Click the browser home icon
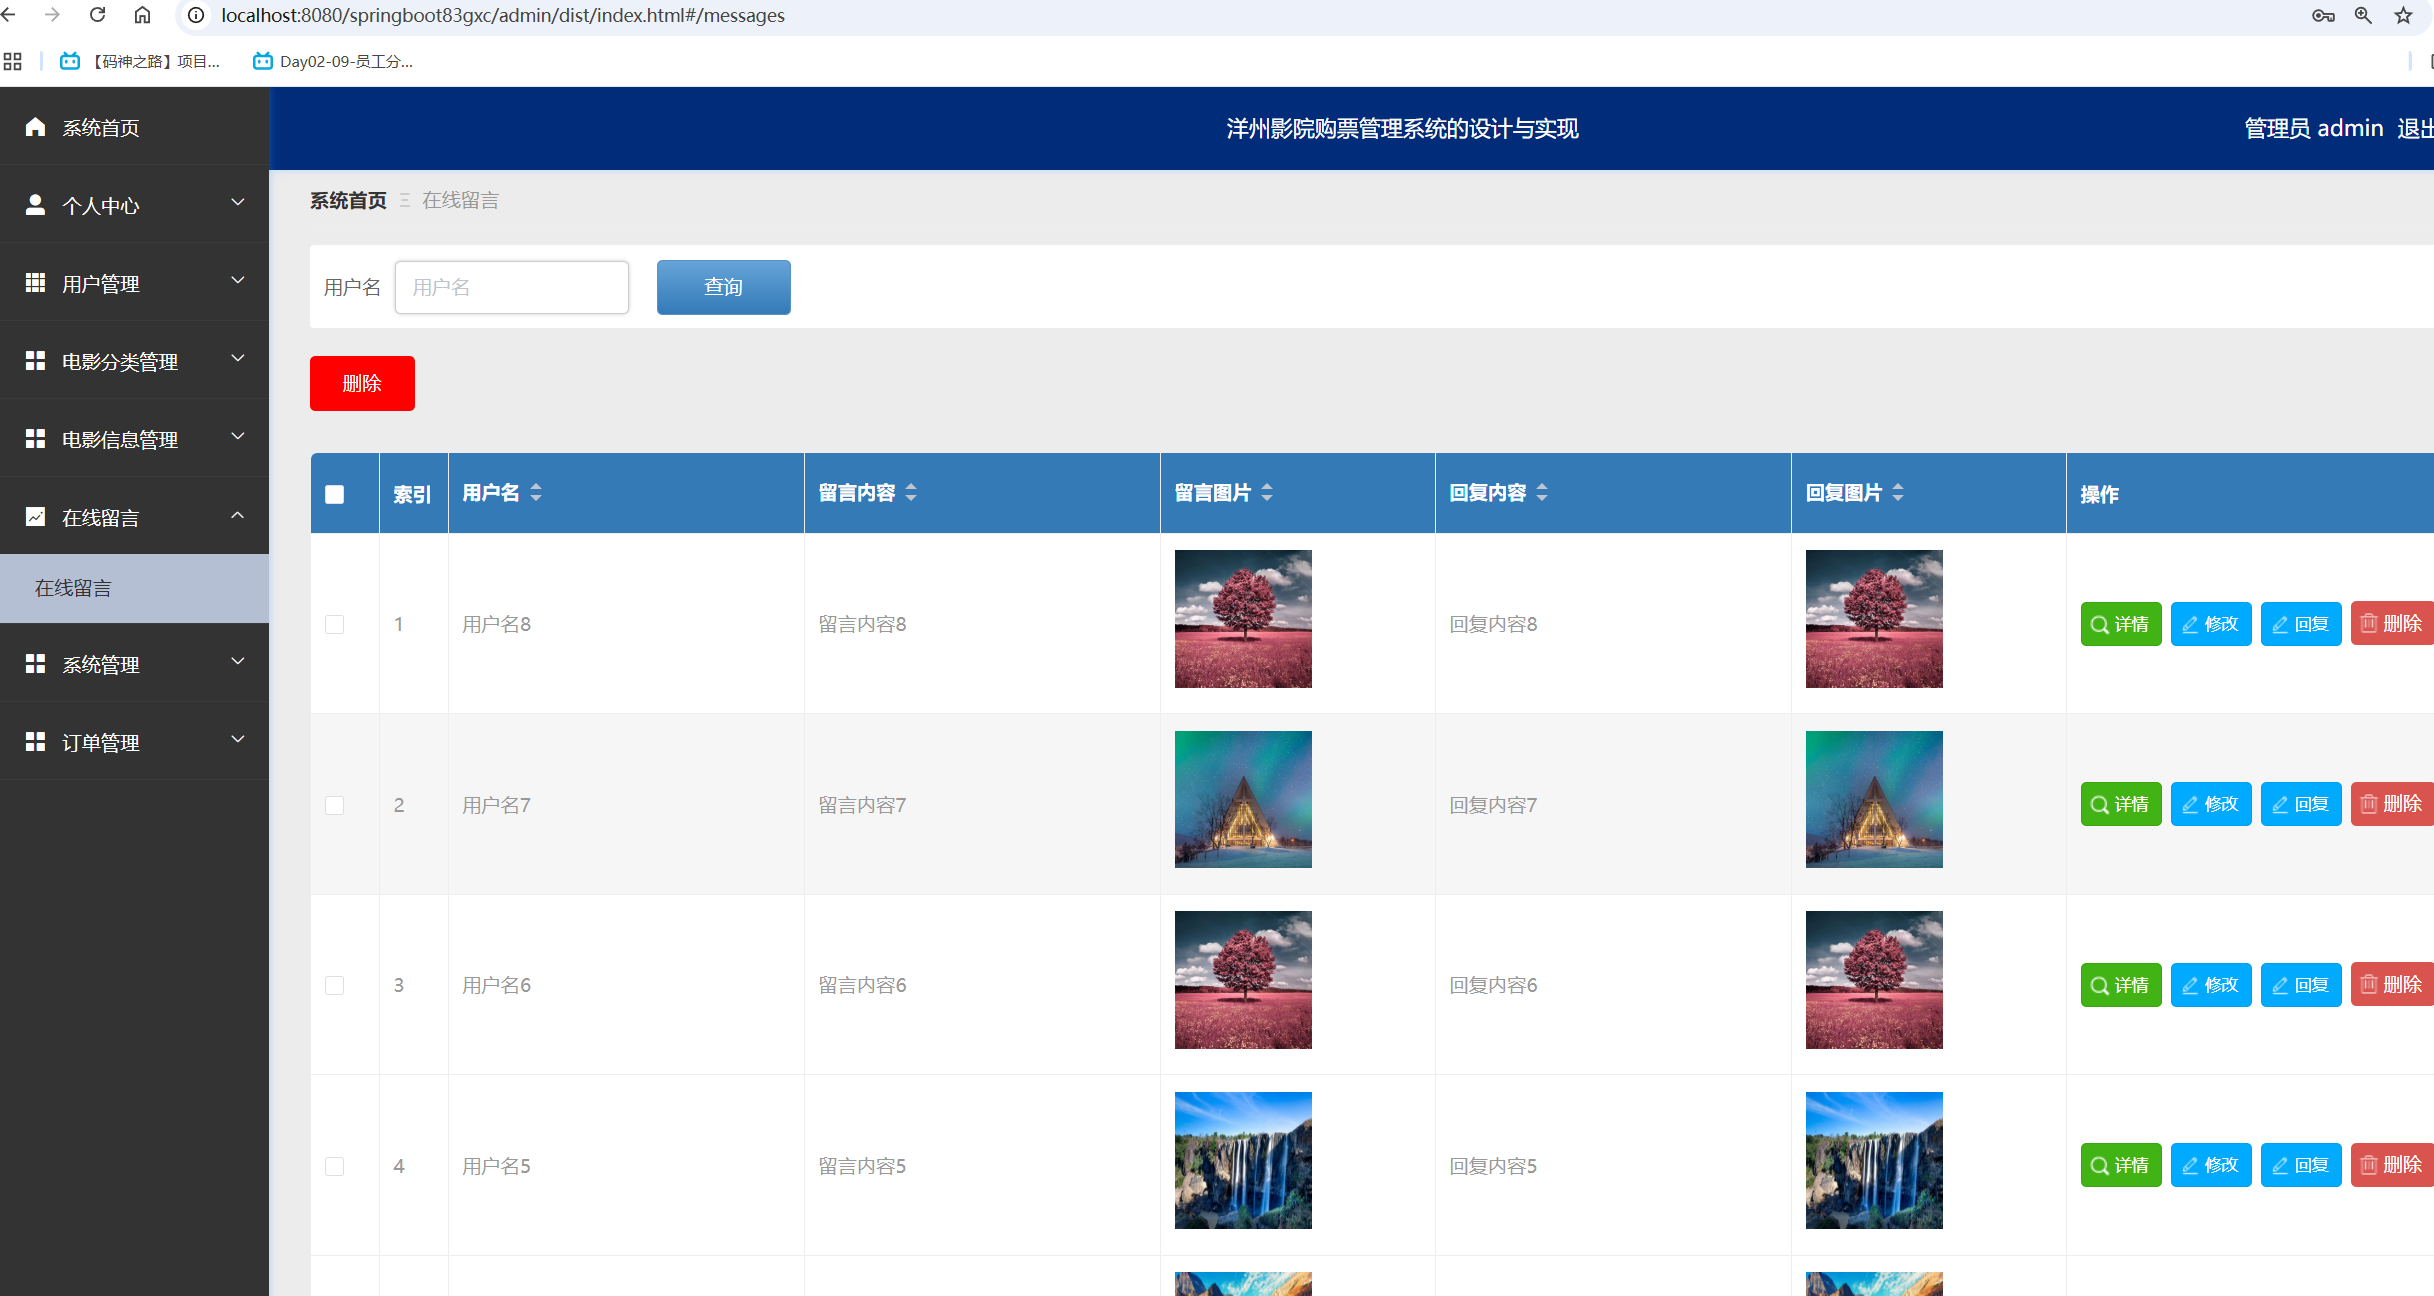Screen dimensions: 2434x1296 click(142, 15)
